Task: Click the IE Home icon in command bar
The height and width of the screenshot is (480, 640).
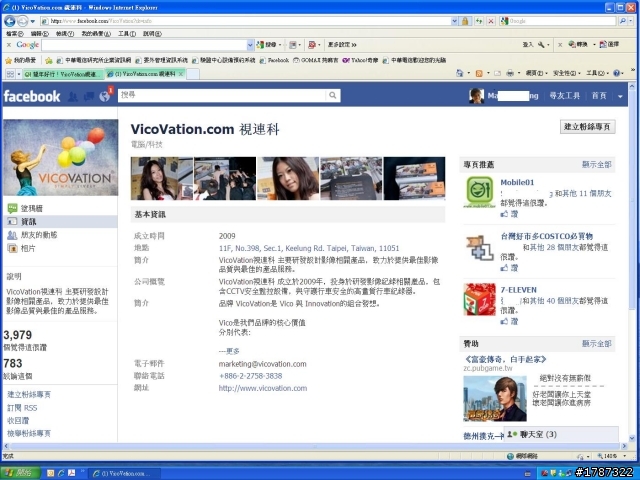Action: (460, 73)
